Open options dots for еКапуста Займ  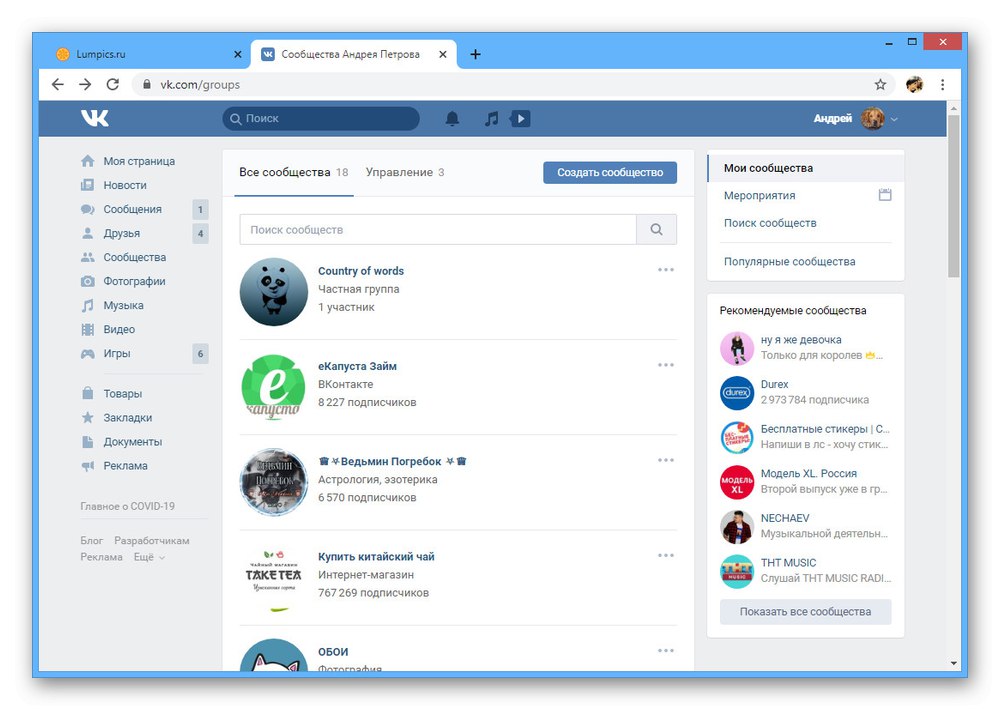666,365
